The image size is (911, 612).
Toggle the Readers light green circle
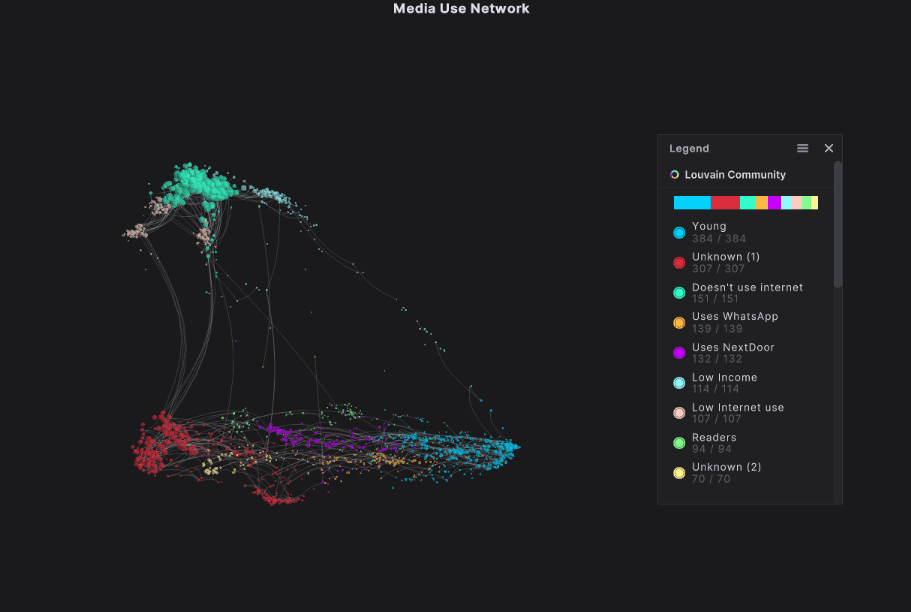pyautogui.click(x=679, y=443)
